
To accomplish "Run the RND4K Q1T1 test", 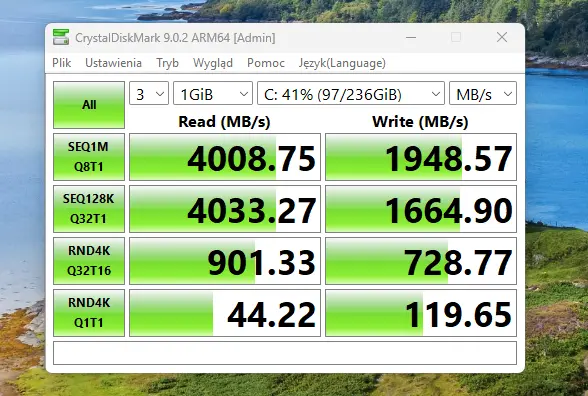I will click(89, 313).
